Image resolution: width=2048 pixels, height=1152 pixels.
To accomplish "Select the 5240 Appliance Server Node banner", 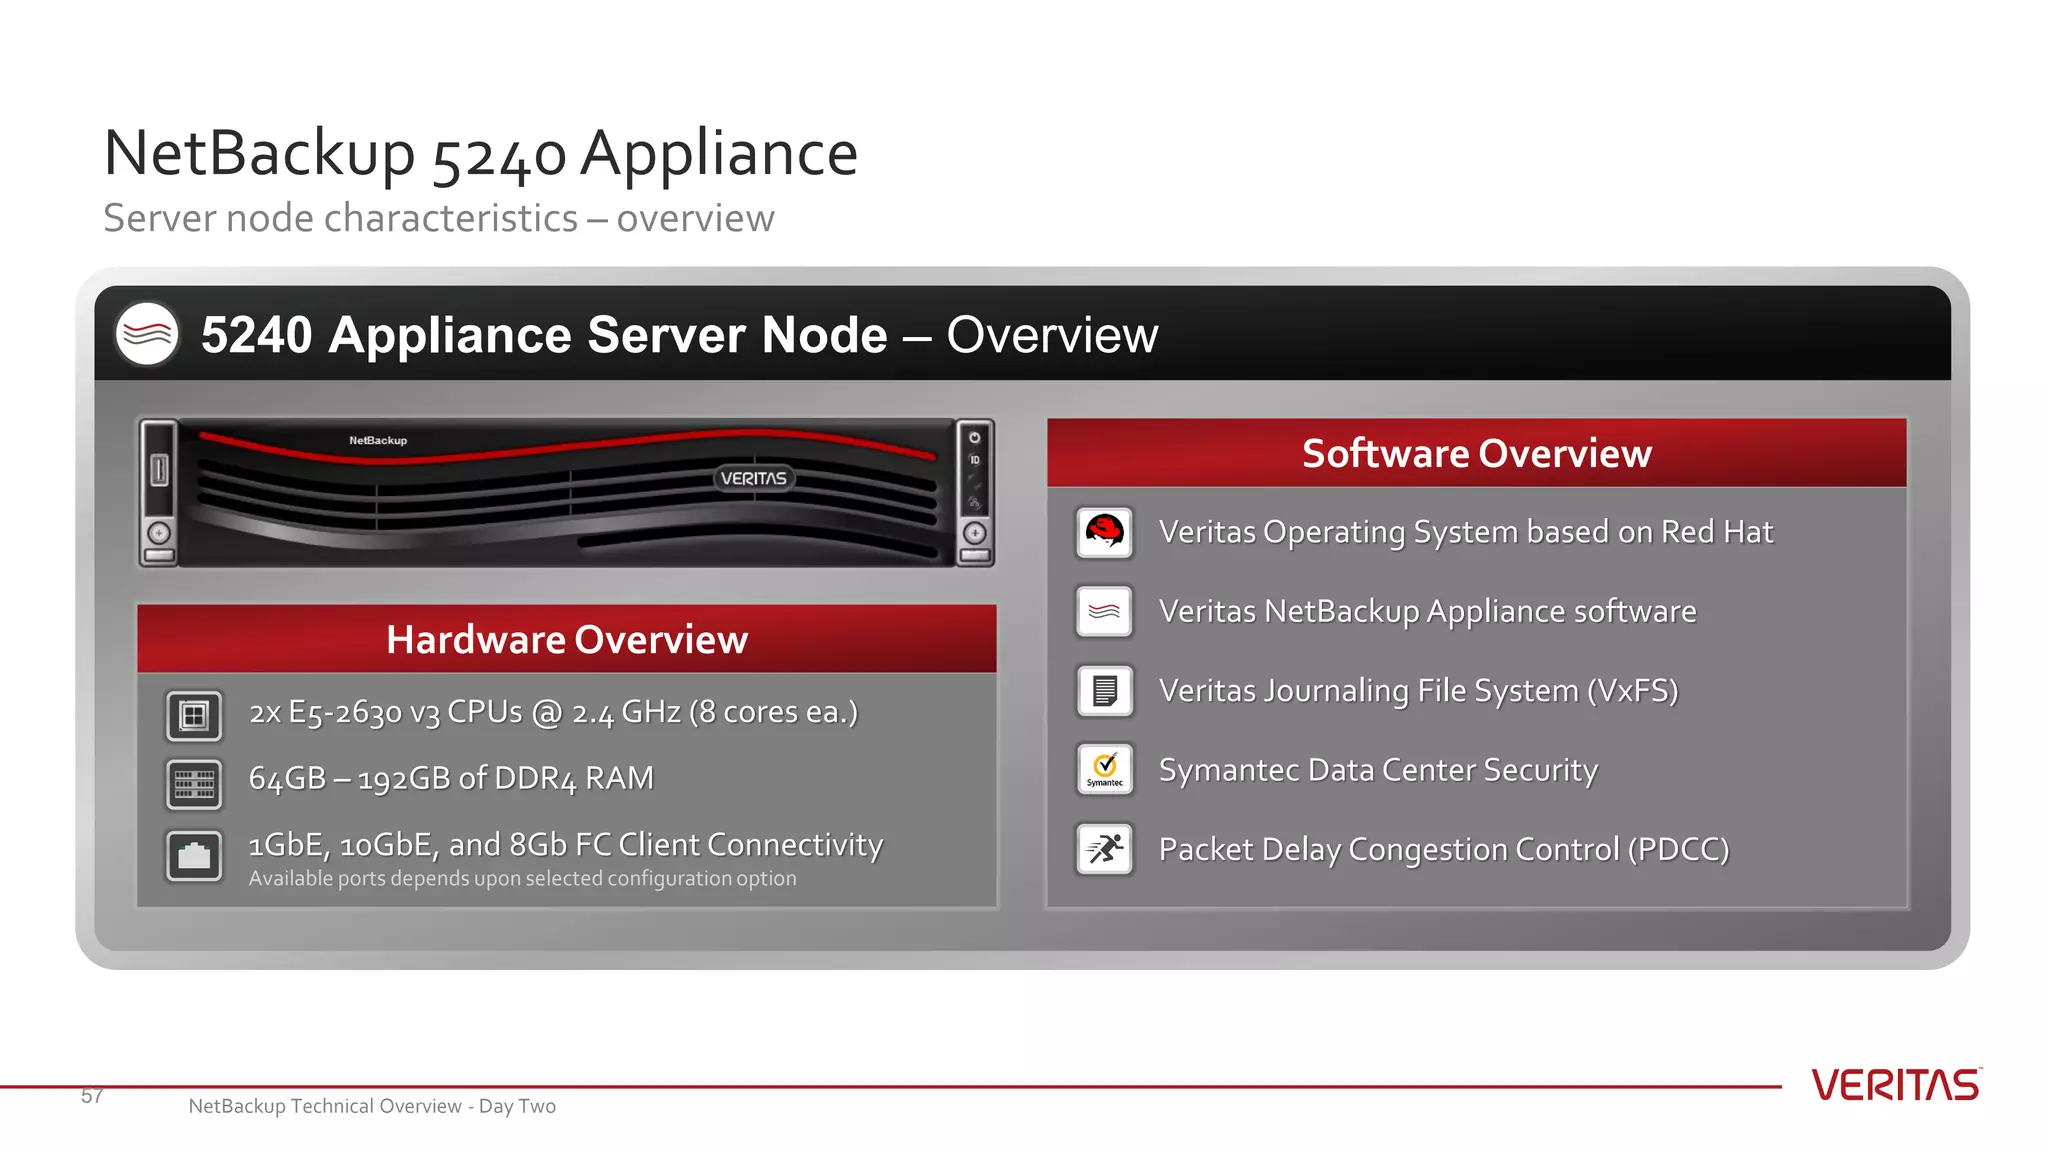I will [1022, 334].
